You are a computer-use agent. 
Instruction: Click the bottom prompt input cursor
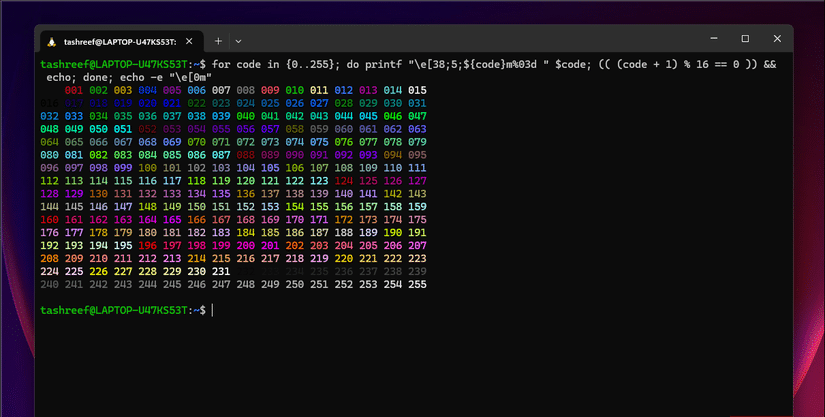(213, 310)
